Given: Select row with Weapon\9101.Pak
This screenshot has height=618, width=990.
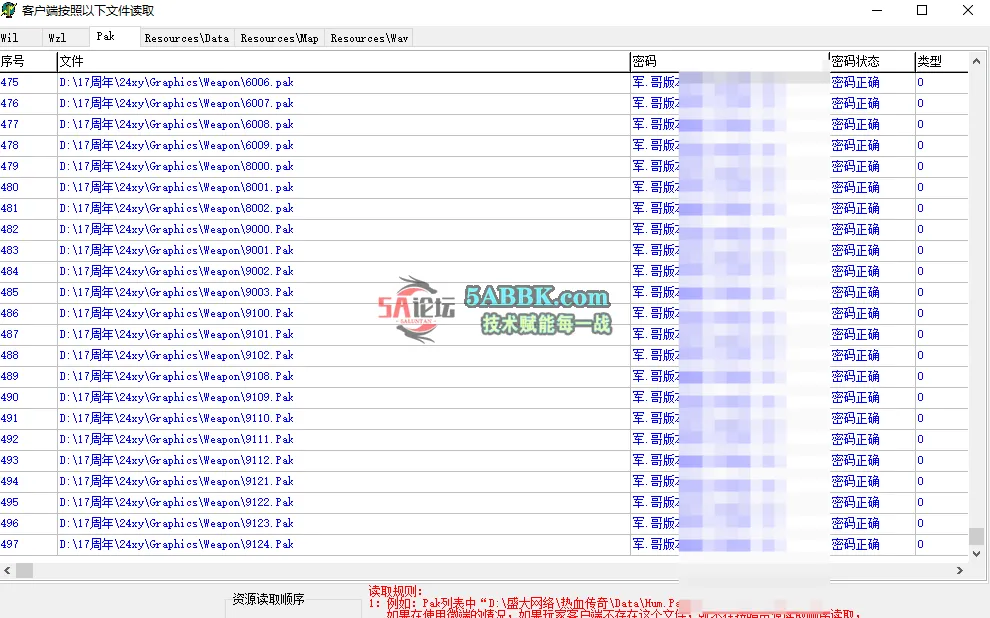Looking at the screenshot, I should [x=484, y=334].
